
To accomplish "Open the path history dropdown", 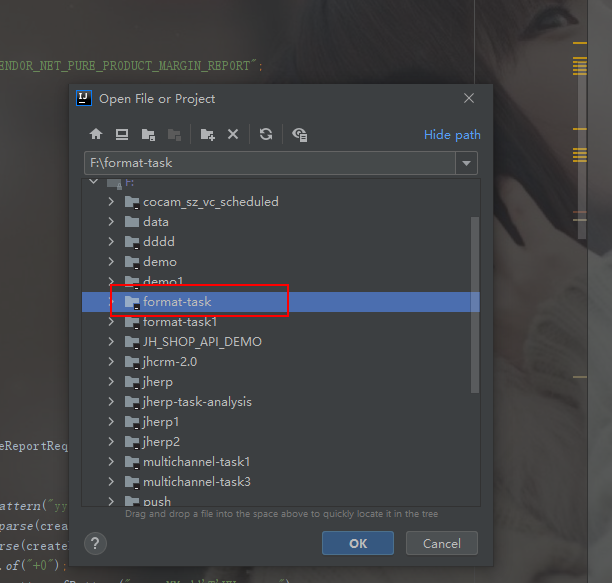I will click(x=466, y=163).
